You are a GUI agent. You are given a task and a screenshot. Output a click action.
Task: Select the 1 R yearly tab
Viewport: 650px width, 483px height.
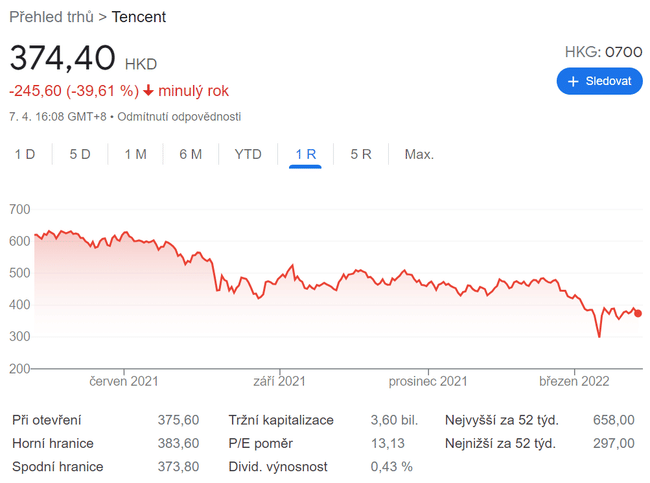pos(305,154)
